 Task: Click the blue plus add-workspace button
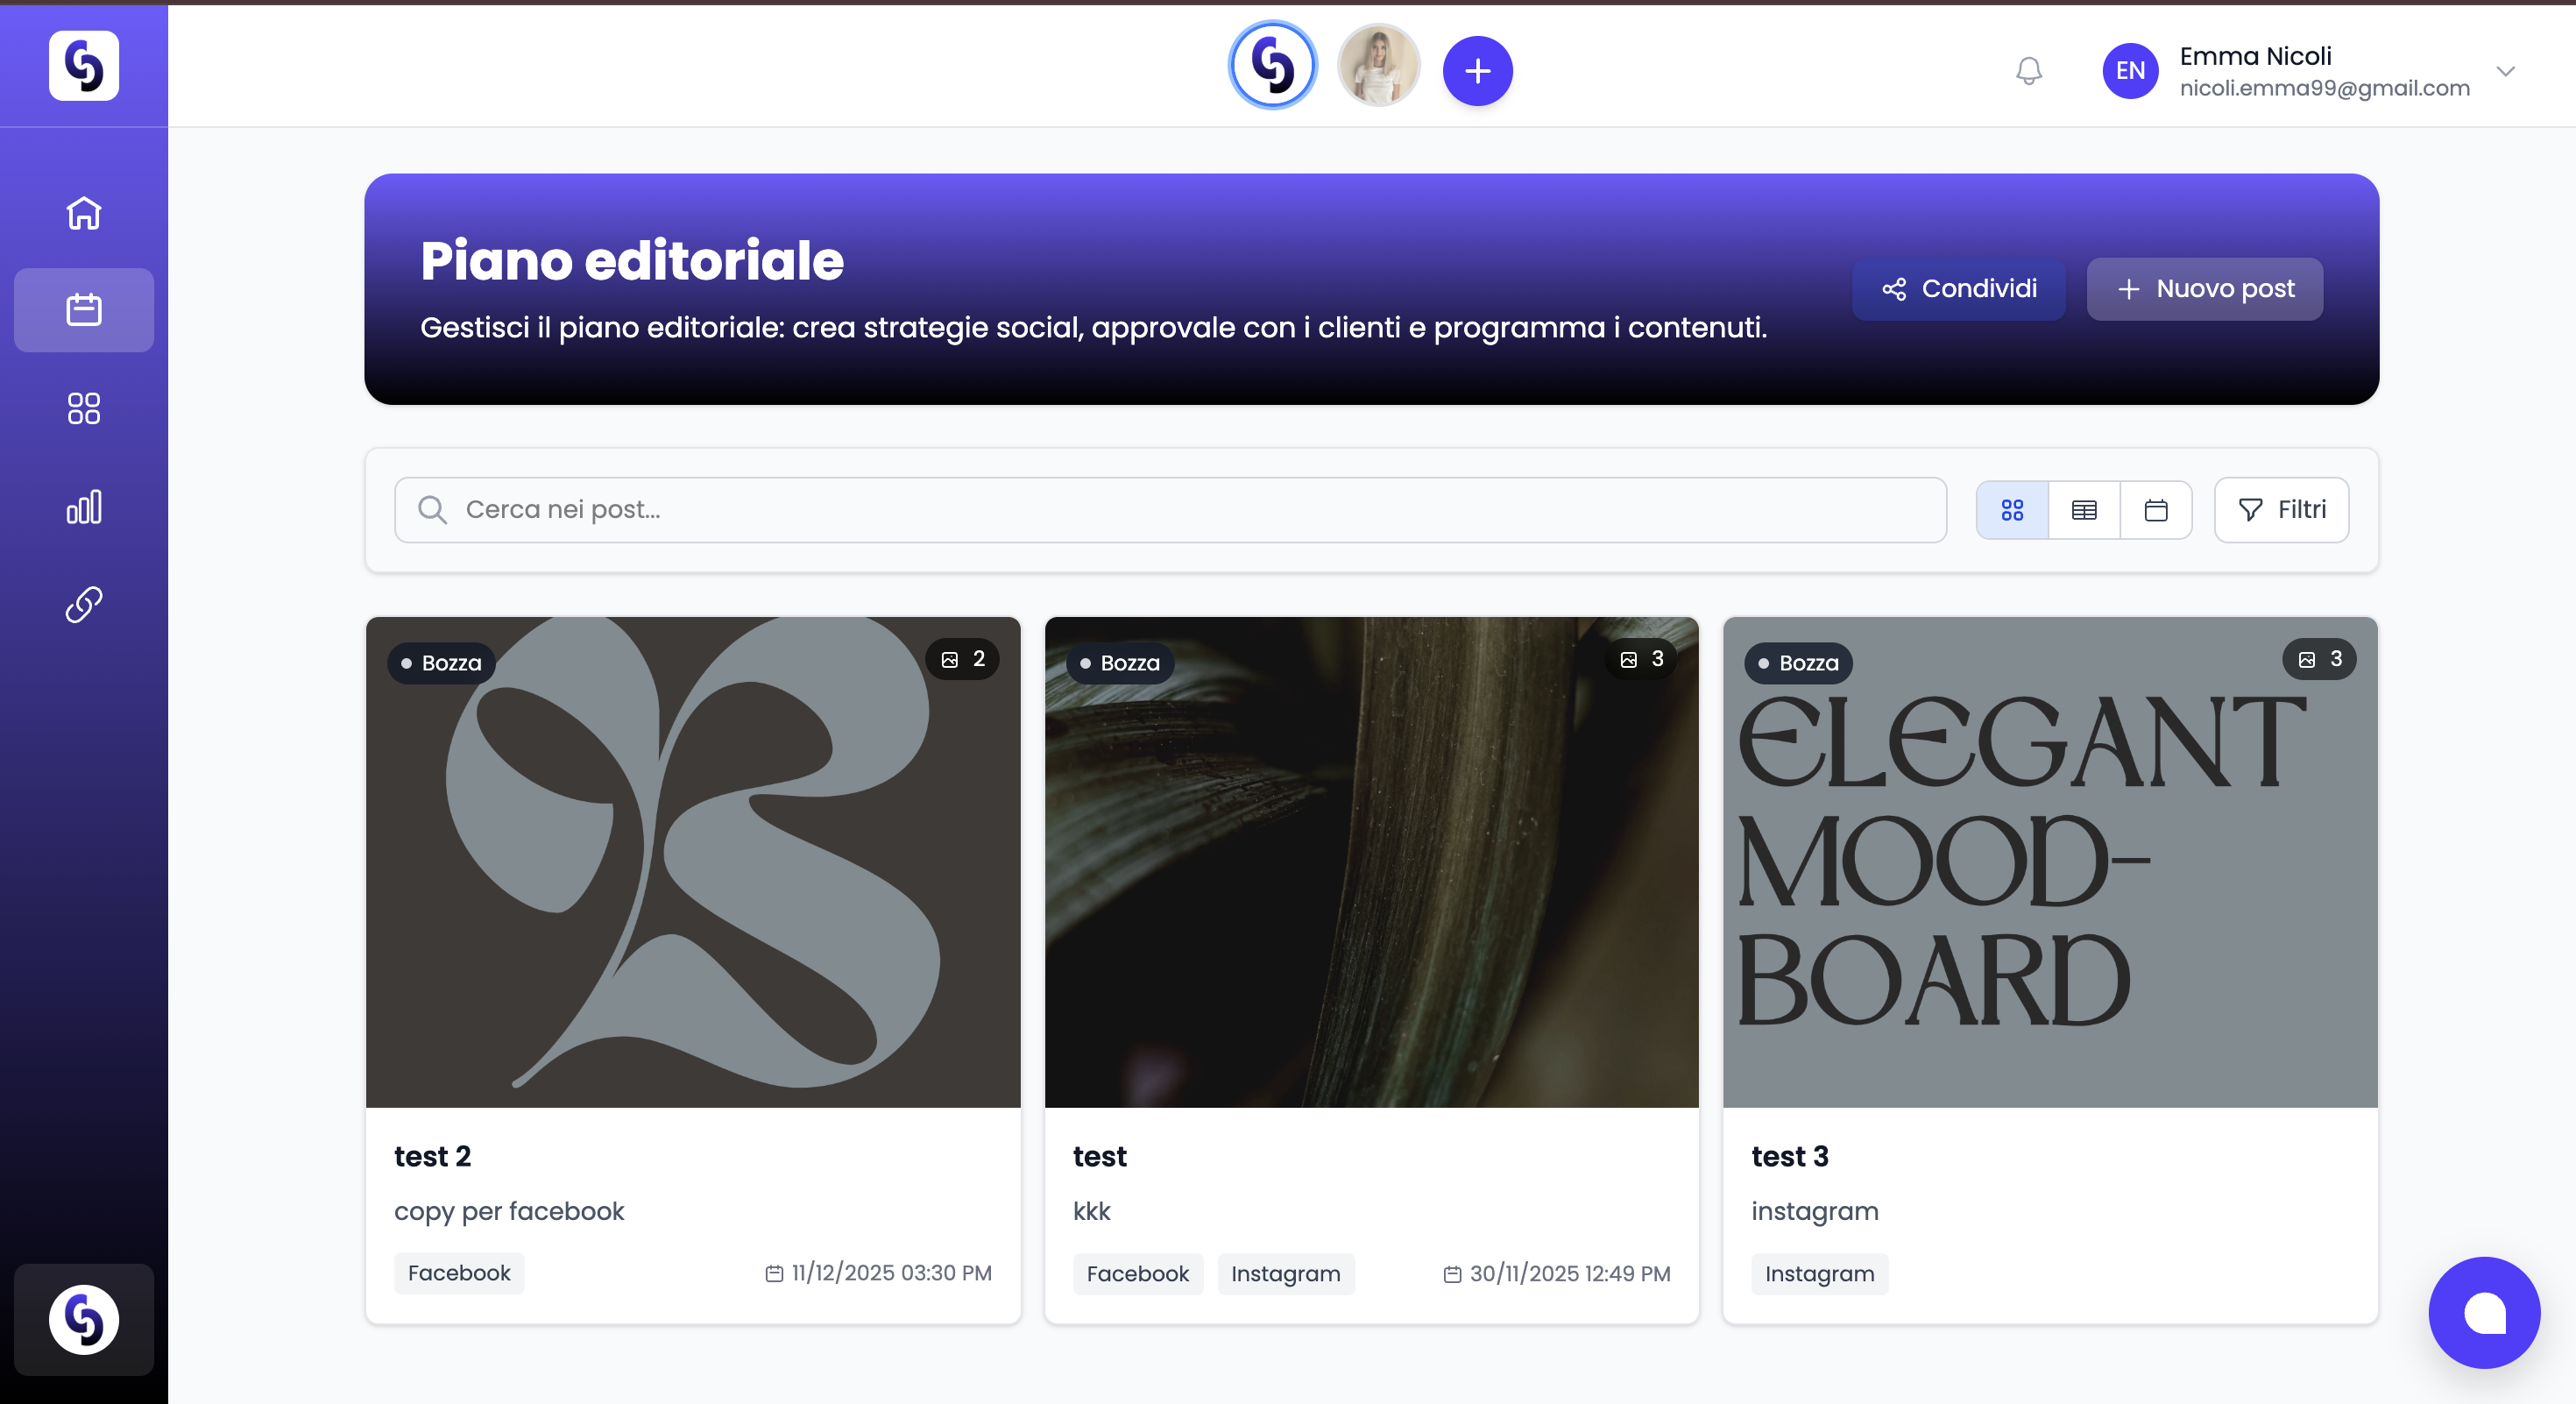coord(1477,71)
